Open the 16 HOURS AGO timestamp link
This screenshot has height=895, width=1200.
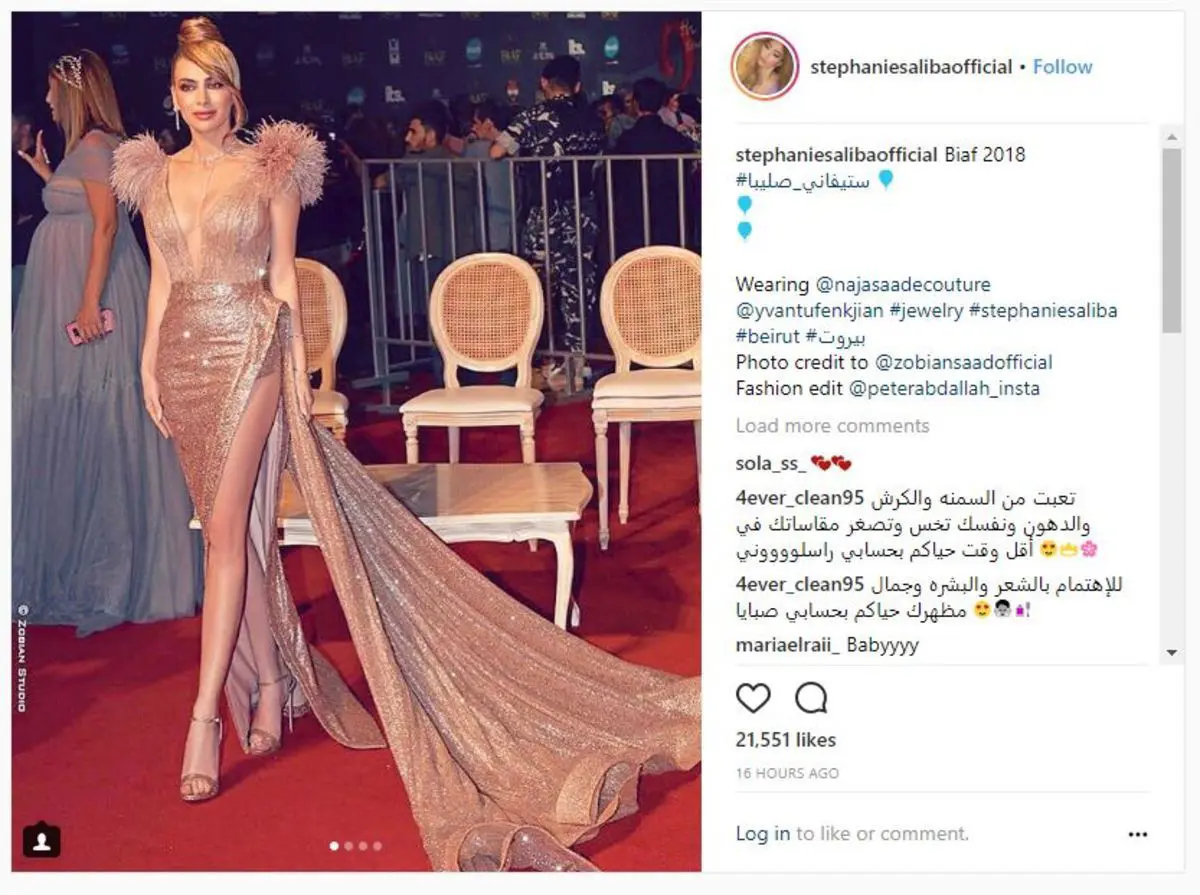coord(787,773)
